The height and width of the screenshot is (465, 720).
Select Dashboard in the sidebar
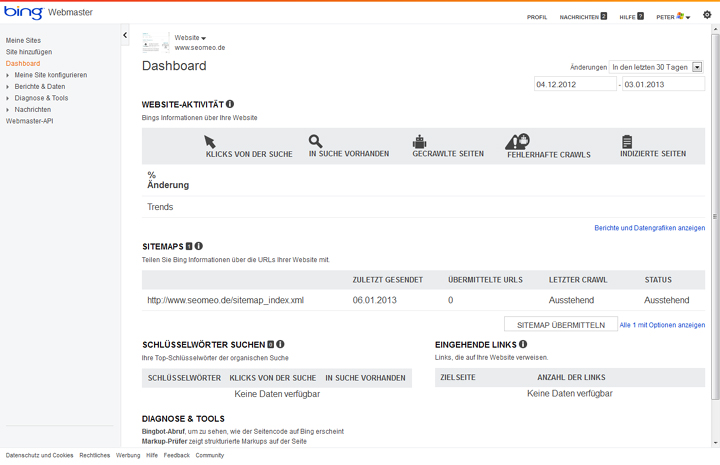click(x=22, y=63)
